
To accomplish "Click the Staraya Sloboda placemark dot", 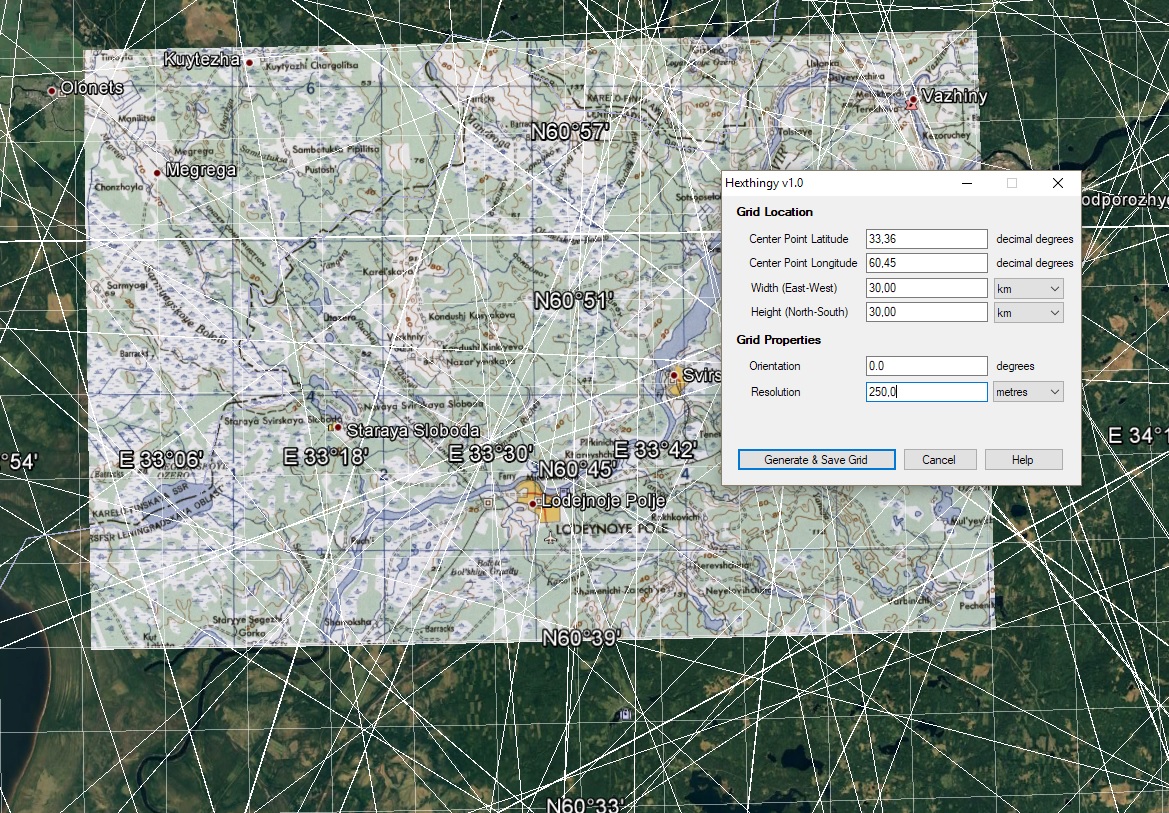I will pos(338,427).
